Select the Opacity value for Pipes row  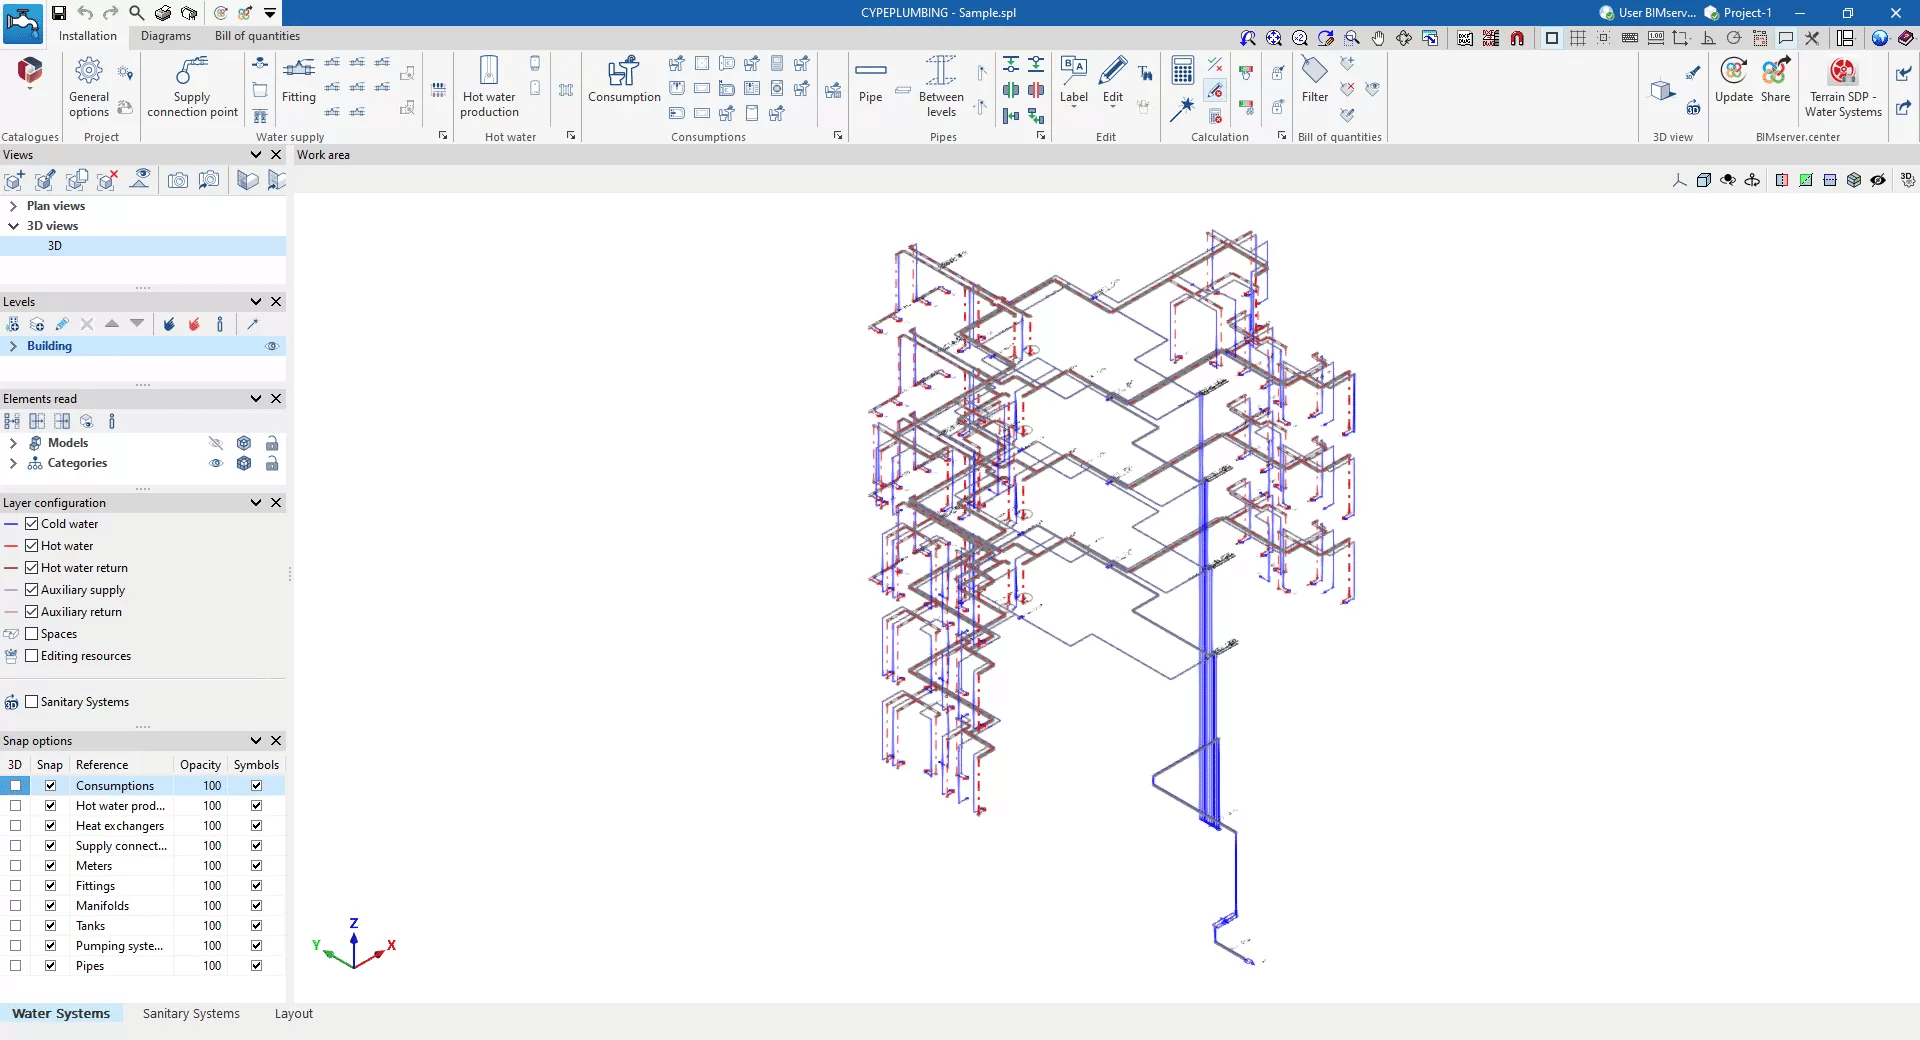coord(212,966)
